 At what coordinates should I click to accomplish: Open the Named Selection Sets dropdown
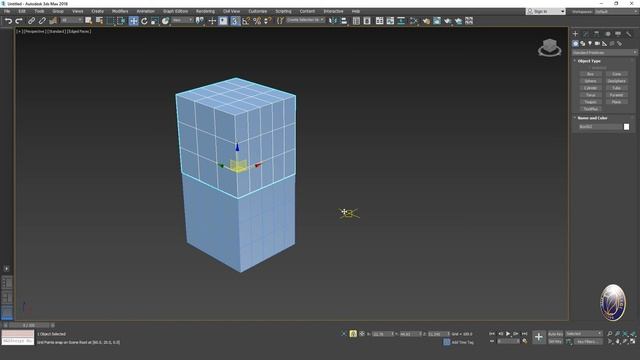[305, 20]
